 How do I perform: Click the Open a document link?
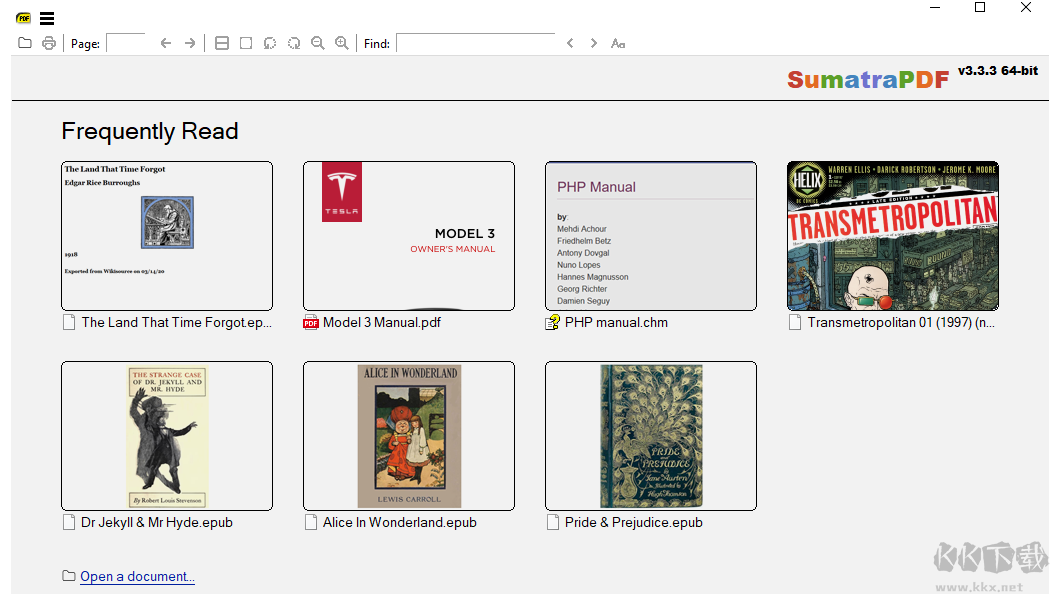click(x=137, y=577)
